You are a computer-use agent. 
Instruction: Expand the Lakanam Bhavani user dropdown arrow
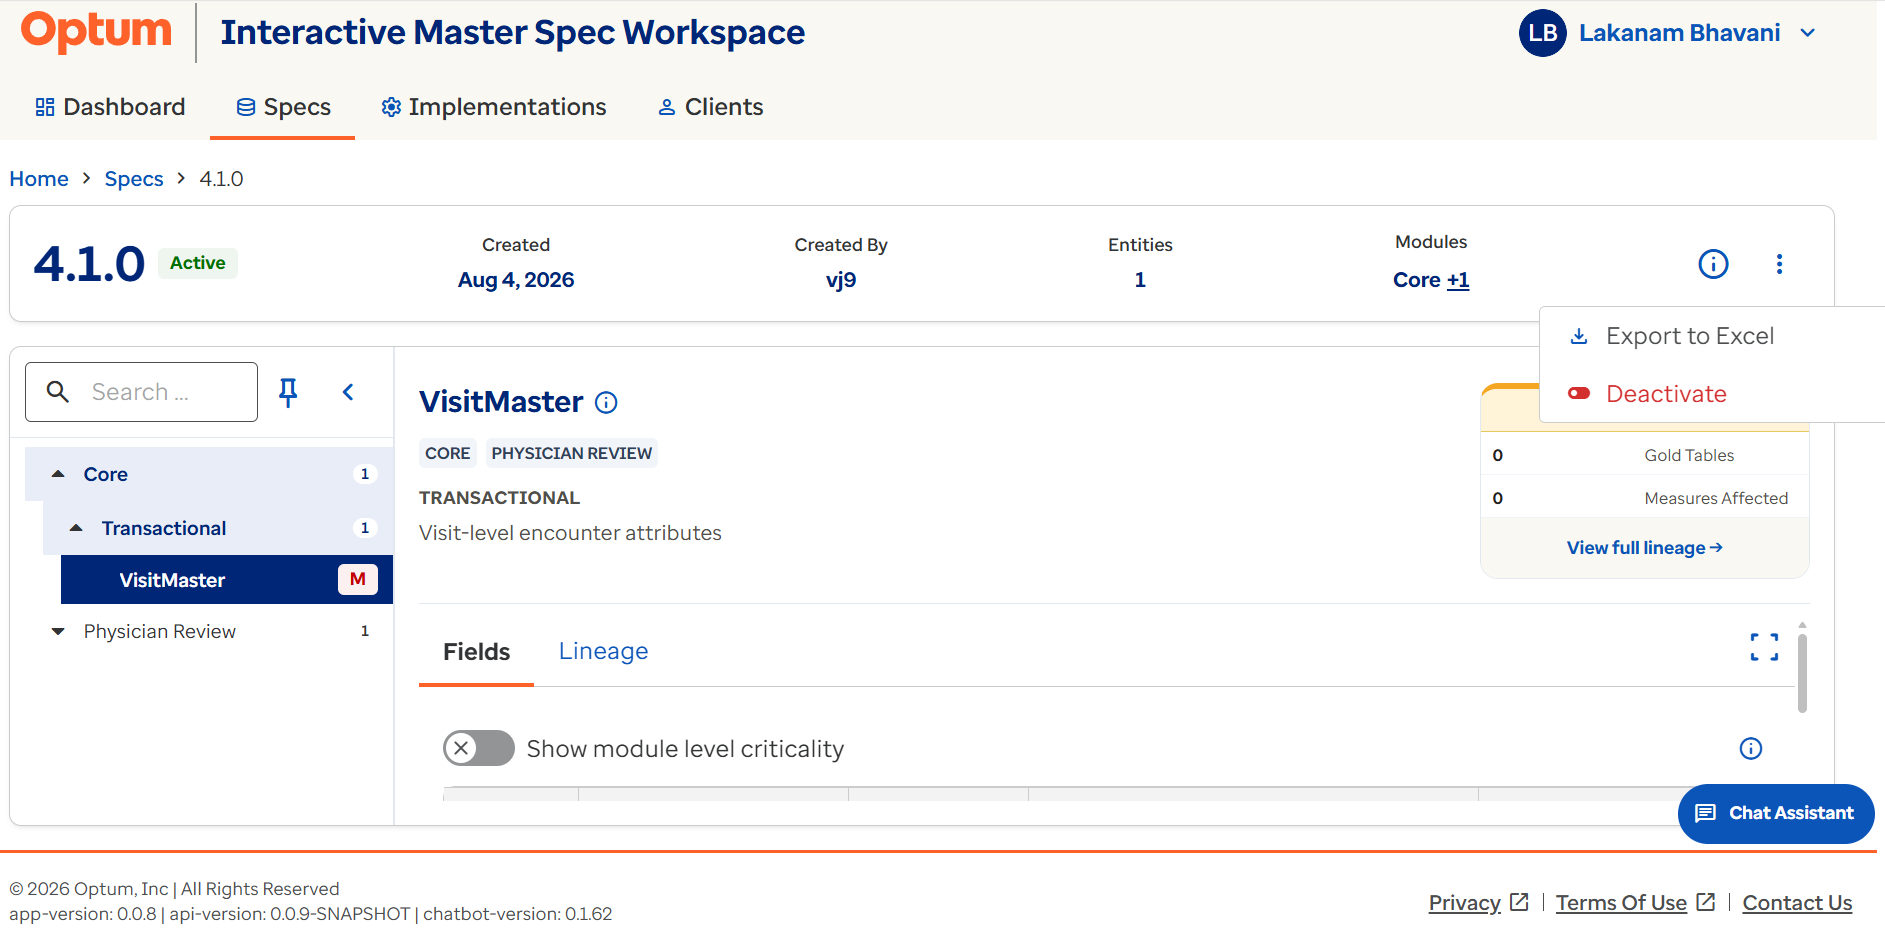[x=1807, y=33]
